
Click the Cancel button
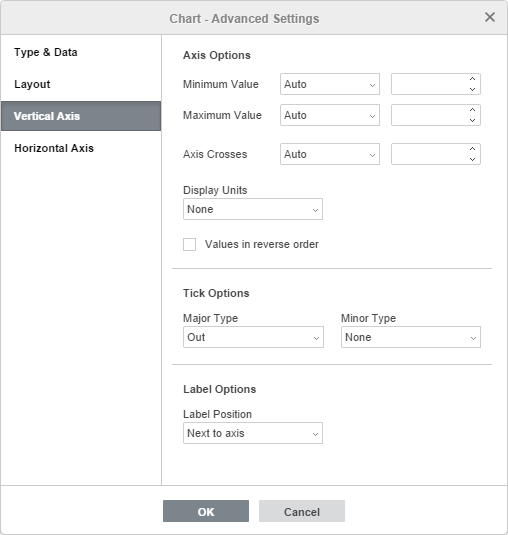(302, 511)
